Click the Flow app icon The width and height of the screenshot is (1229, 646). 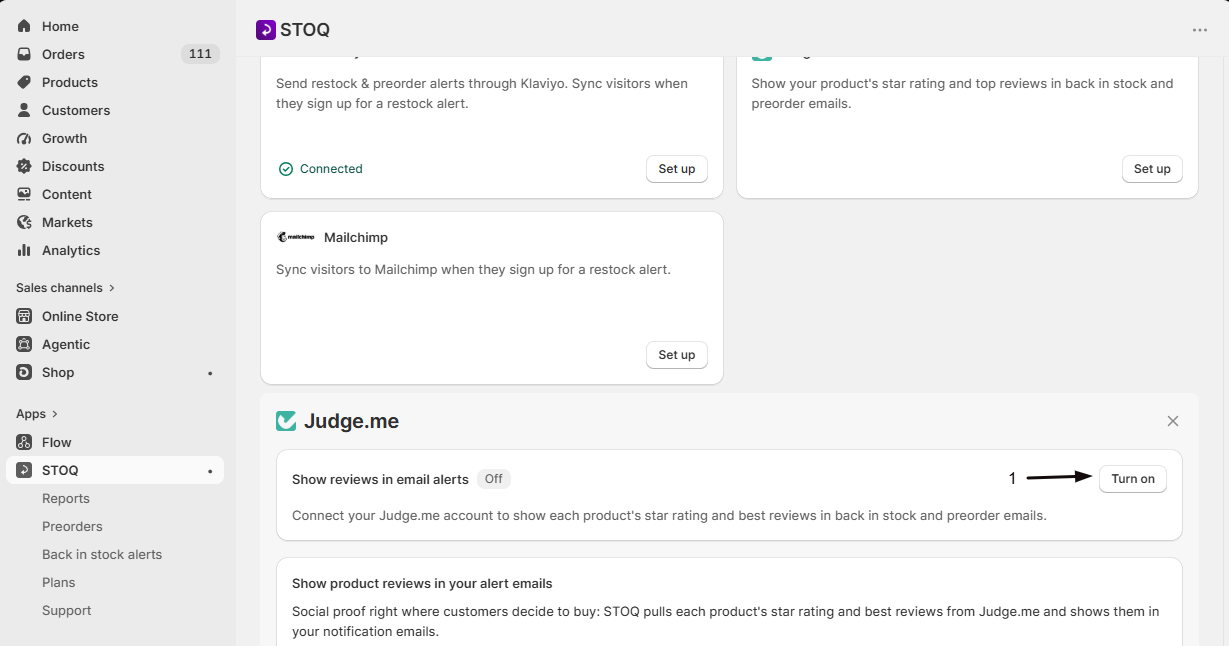[x=24, y=442]
